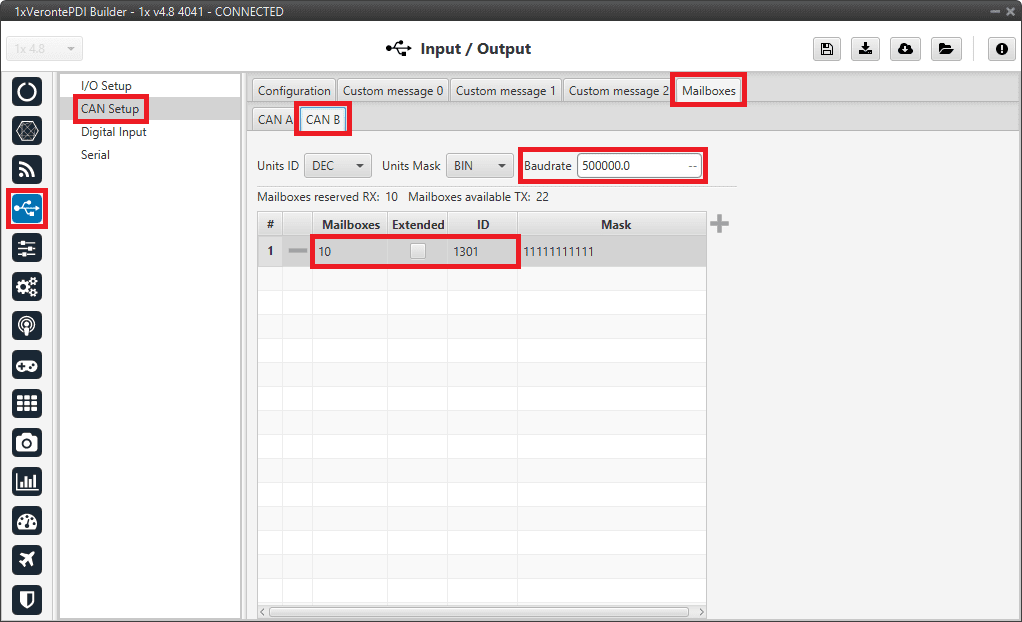Open the Units ID DEC dropdown
Viewport: 1022px width, 622px height.
338,166
